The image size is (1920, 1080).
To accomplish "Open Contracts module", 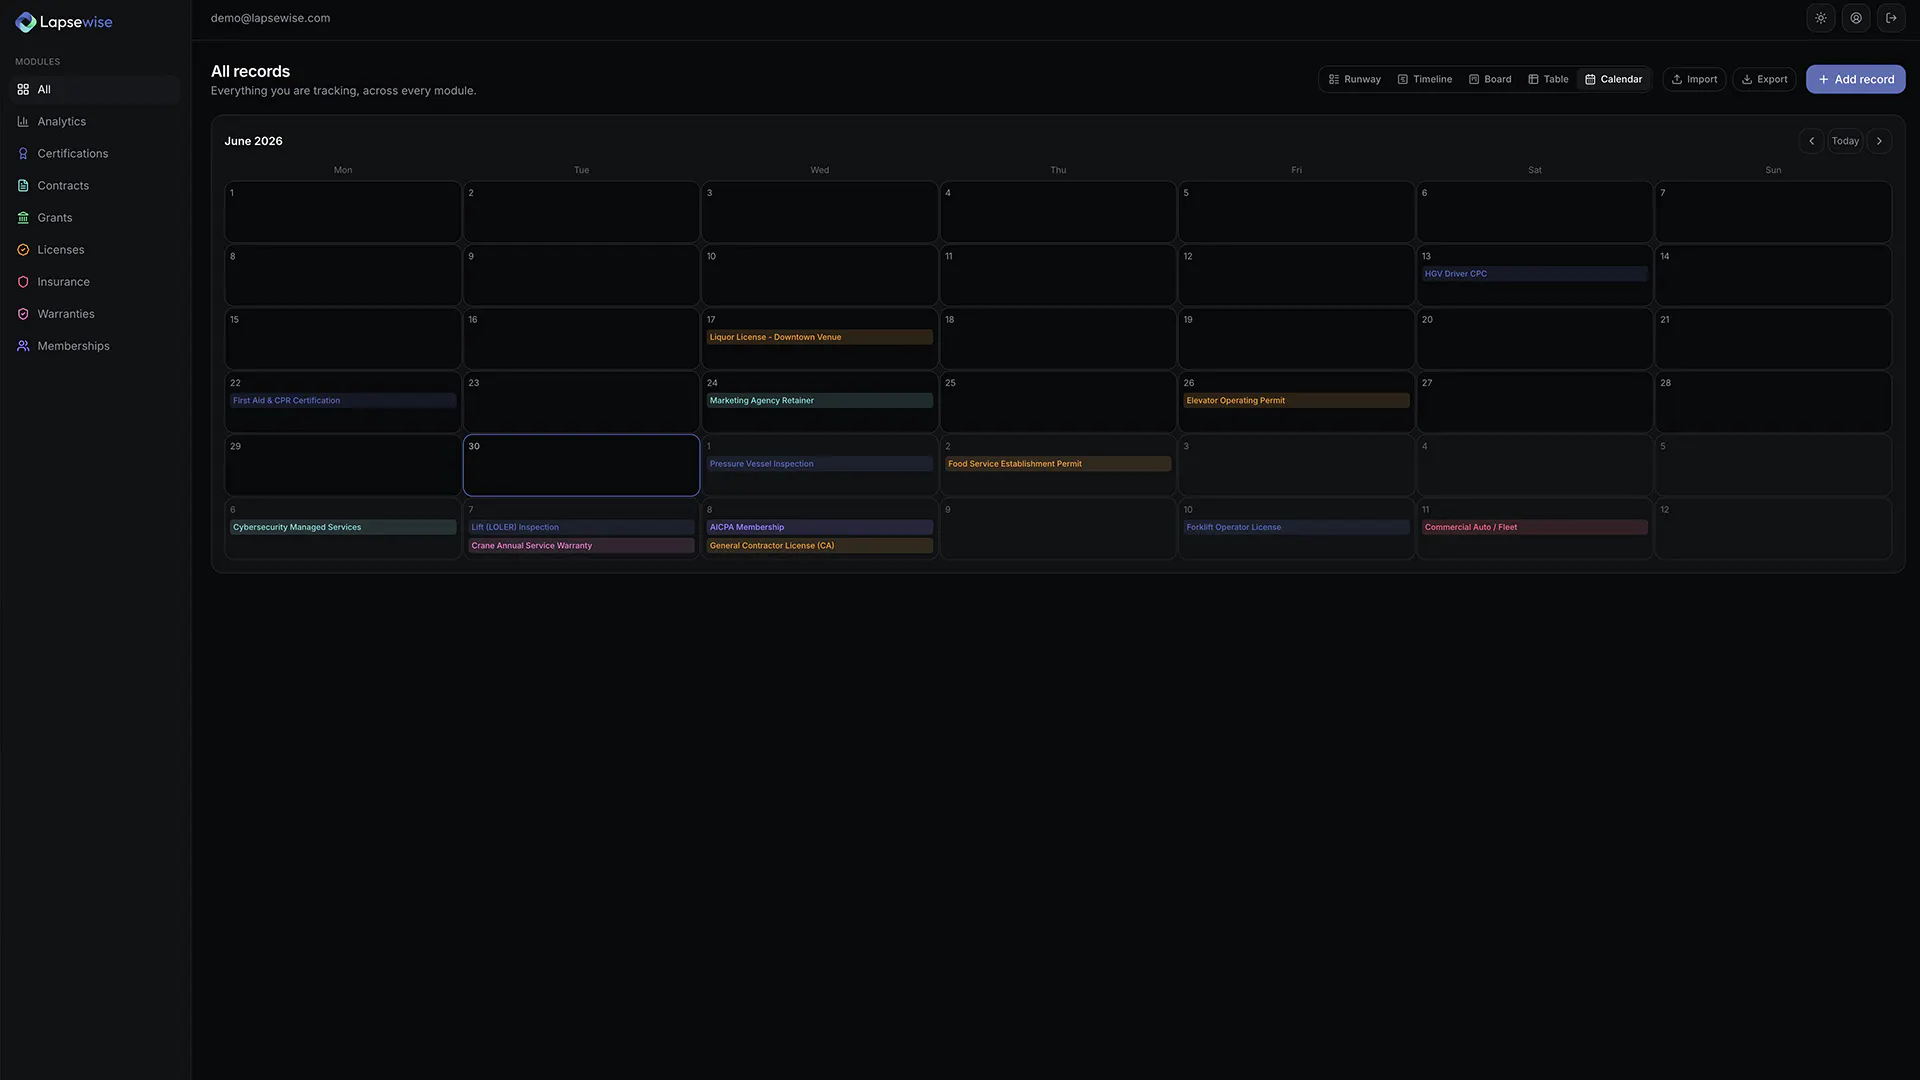I will coord(95,185).
